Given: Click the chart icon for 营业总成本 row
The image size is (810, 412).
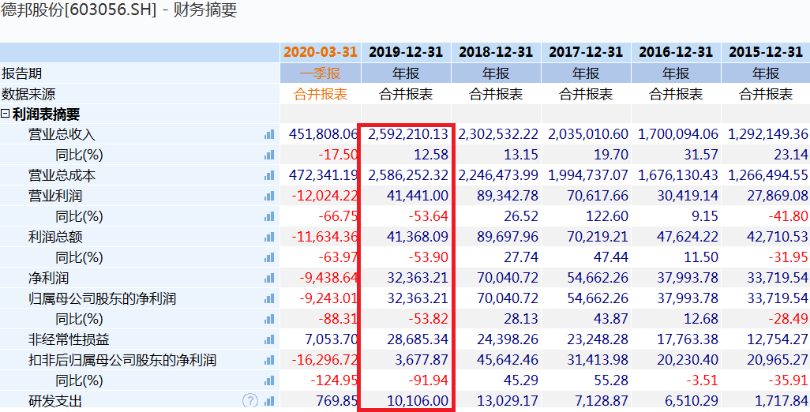Looking at the screenshot, I should (269, 175).
